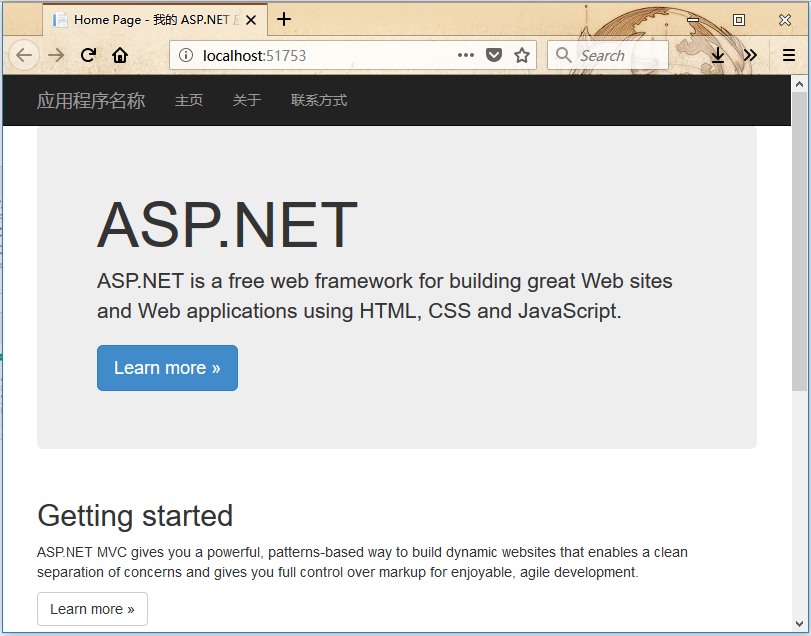Screen dimensions: 811x636
Task: Open a new browser tab
Action: 284,19
